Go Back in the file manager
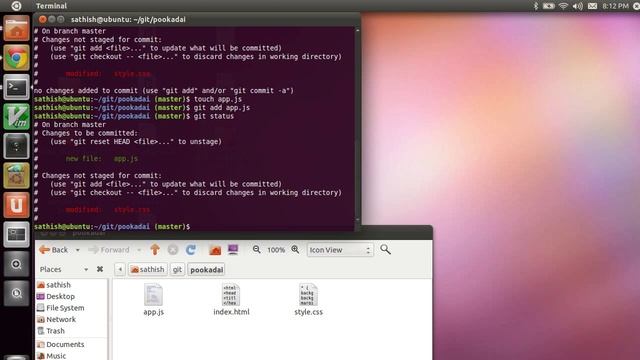Screen dimensions: 640x360 coord(54,250)
